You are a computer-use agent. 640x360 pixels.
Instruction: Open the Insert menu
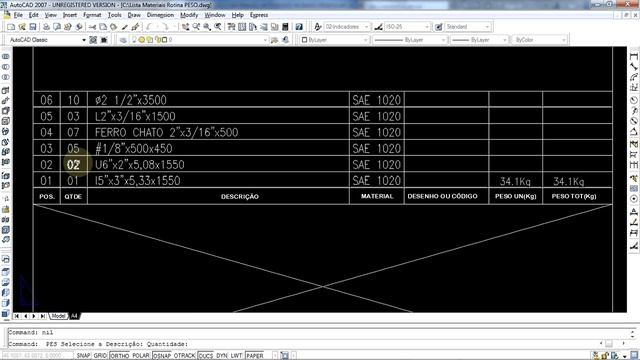tap(70, 15)
